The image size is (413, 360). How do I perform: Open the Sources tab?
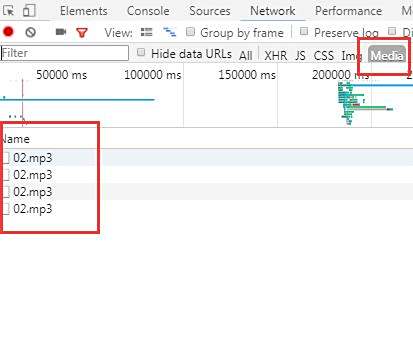click(210, 11)
